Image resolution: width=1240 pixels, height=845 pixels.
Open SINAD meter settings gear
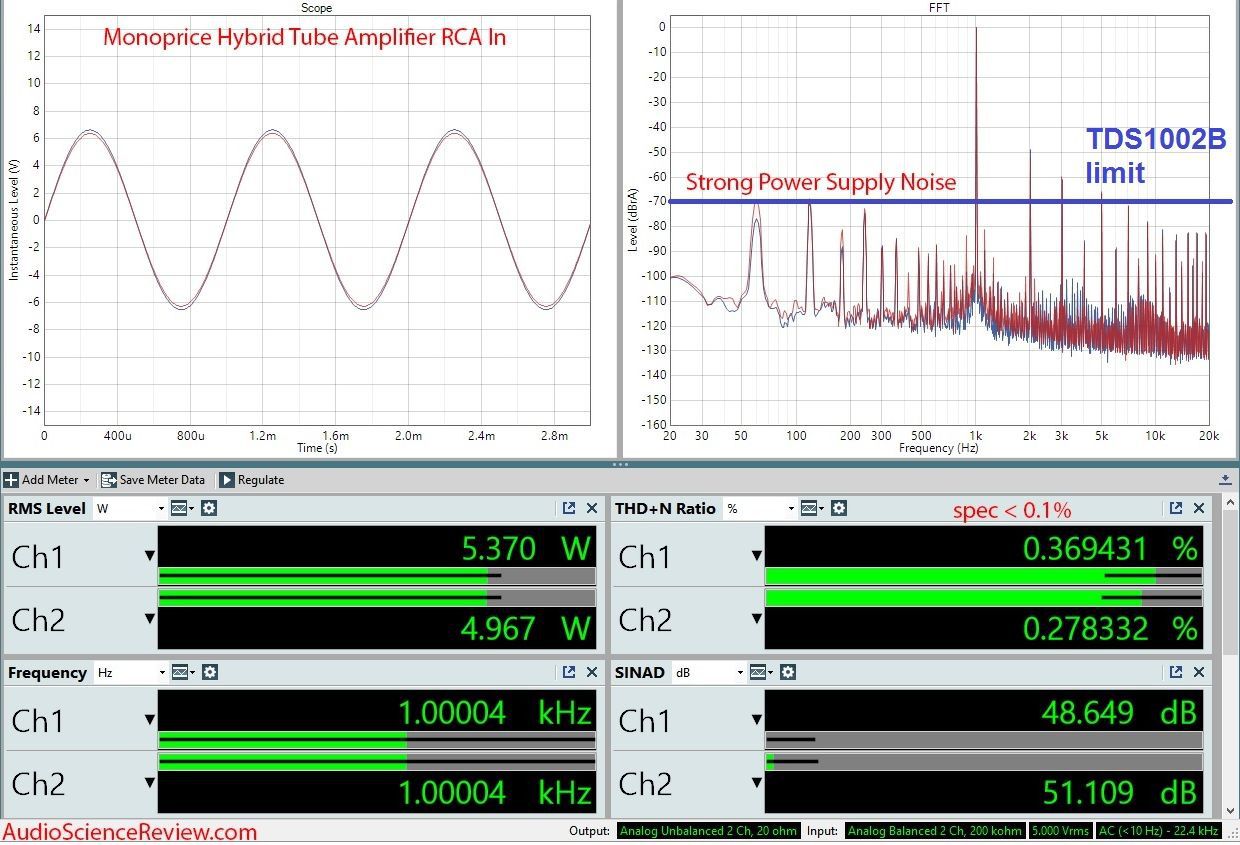coord(788,672)
